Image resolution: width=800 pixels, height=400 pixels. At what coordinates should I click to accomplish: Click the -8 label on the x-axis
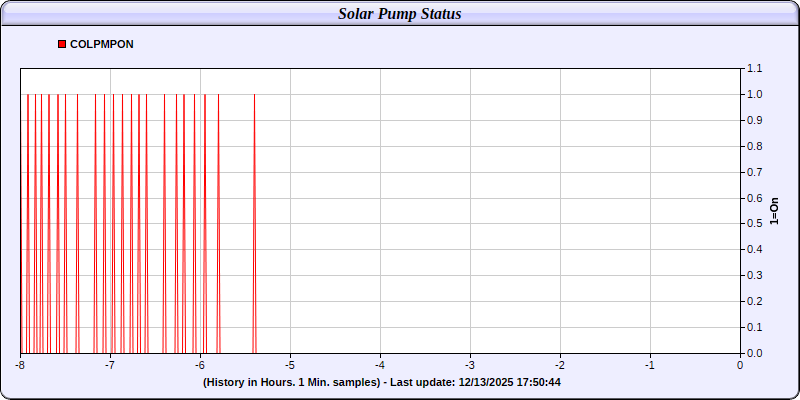(19, 366)
